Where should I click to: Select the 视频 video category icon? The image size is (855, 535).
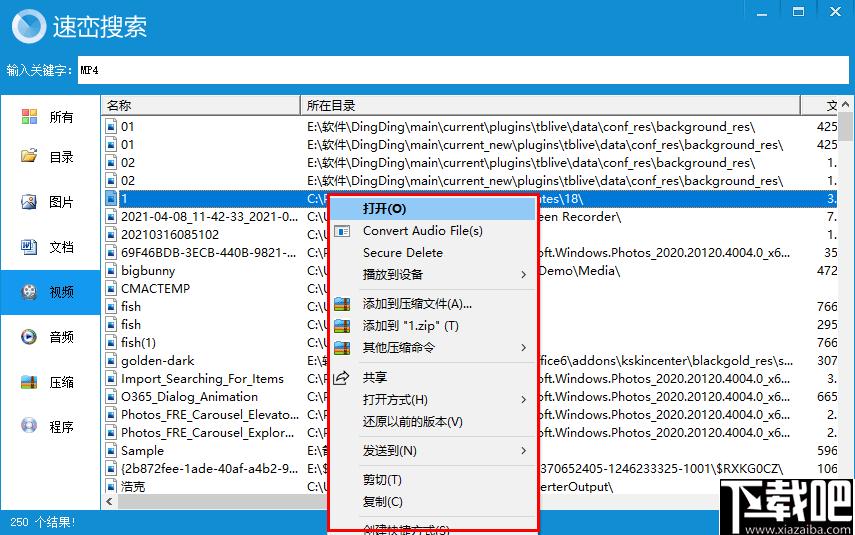pos(30,292)
